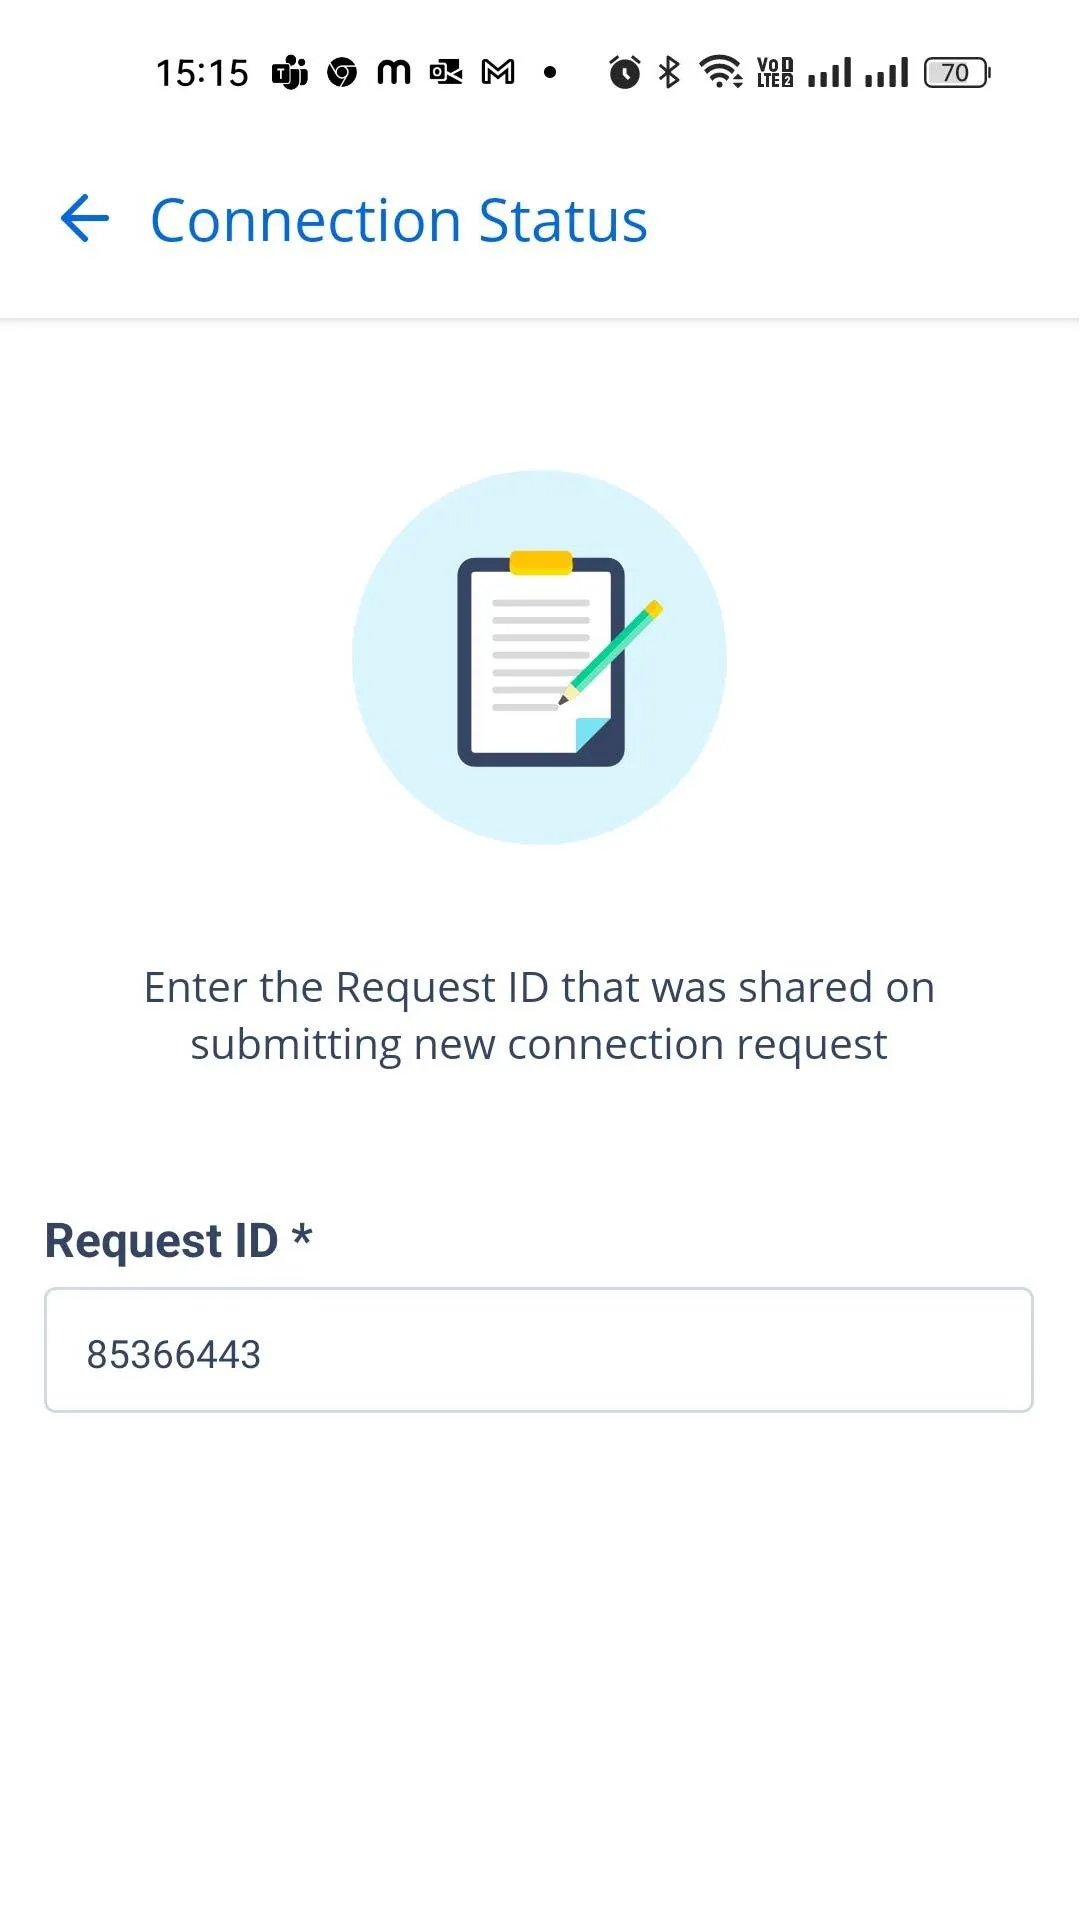Focus the Request ID input field
This screenshot has height=1920, width=1080.
539,1350
